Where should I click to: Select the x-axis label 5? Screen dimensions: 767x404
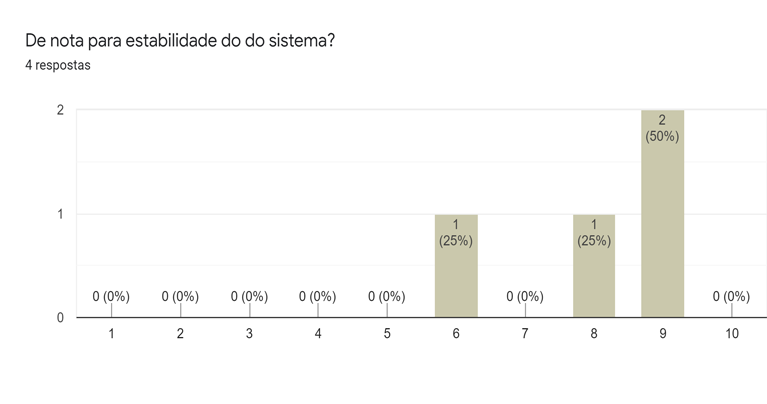point(387,334)
